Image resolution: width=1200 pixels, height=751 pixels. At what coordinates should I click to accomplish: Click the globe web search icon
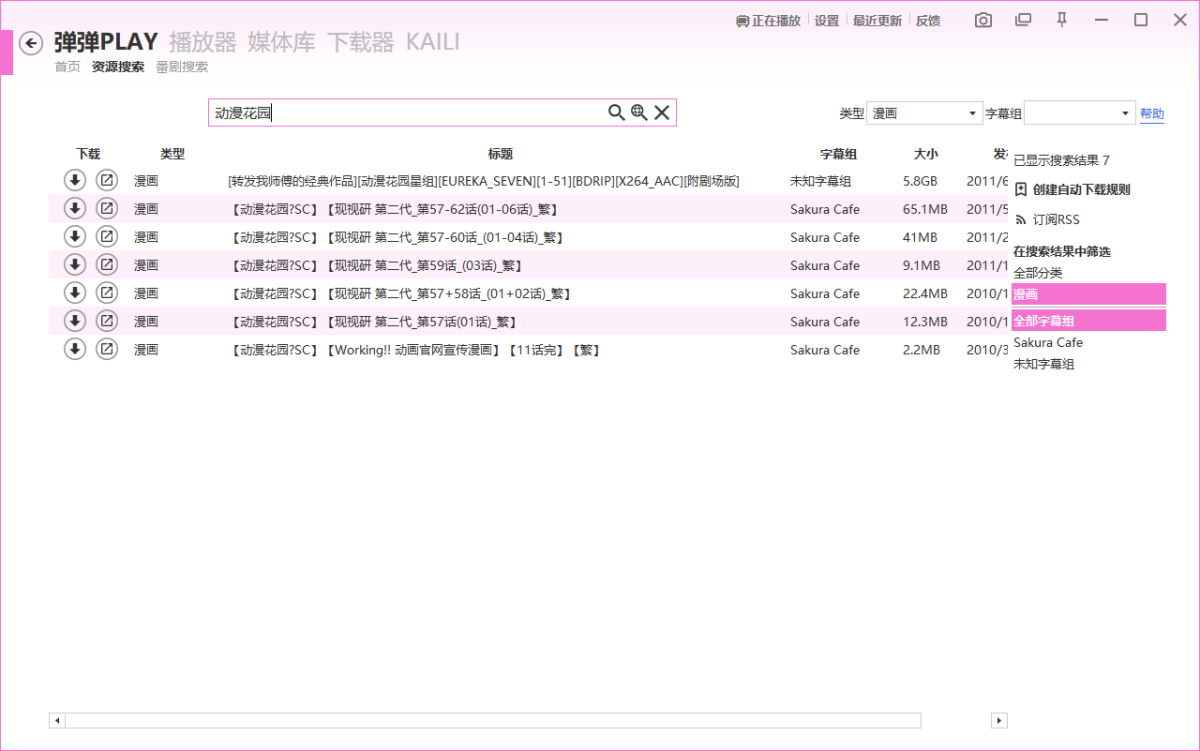[639, 113]
